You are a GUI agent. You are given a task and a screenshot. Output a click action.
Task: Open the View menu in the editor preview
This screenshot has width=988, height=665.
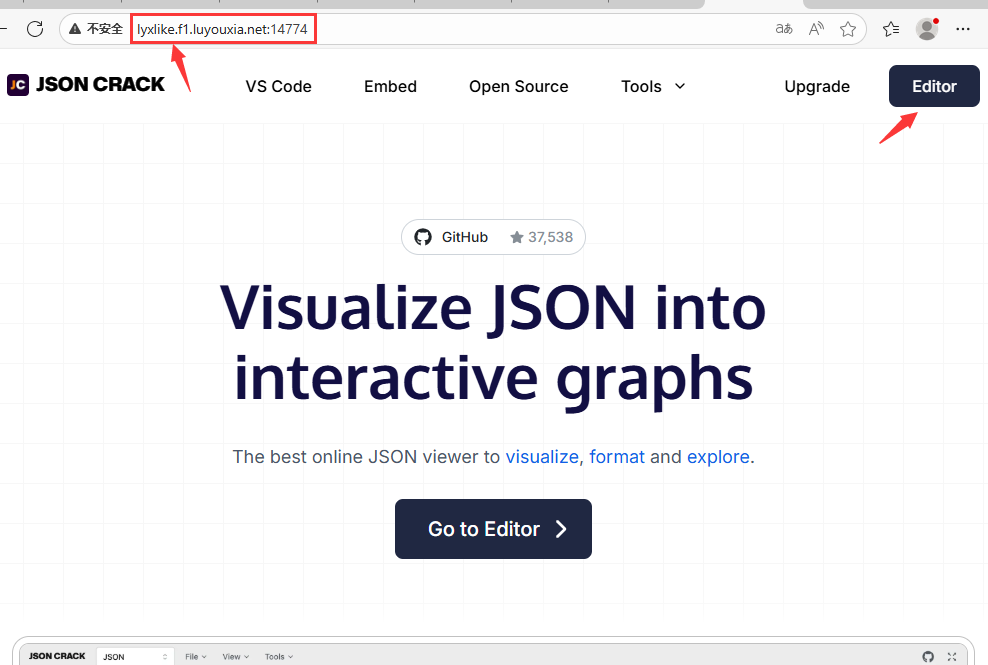(236, 657)
